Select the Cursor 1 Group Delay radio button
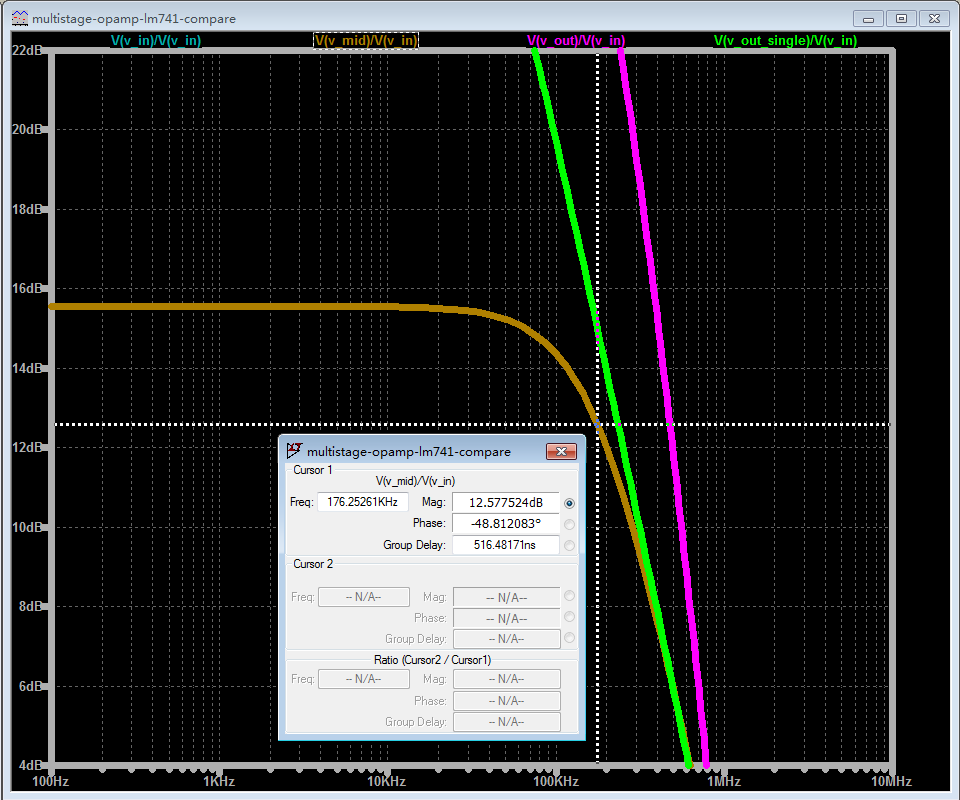 click(x=570, y=546)
